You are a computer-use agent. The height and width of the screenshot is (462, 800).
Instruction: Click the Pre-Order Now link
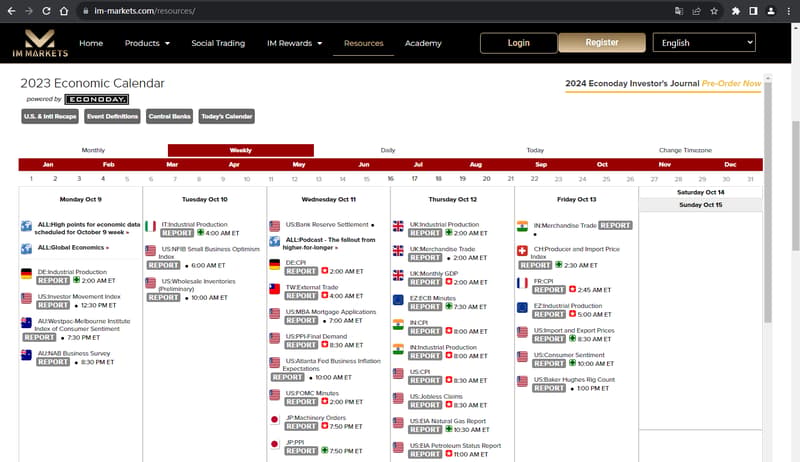tap(731, 83)
